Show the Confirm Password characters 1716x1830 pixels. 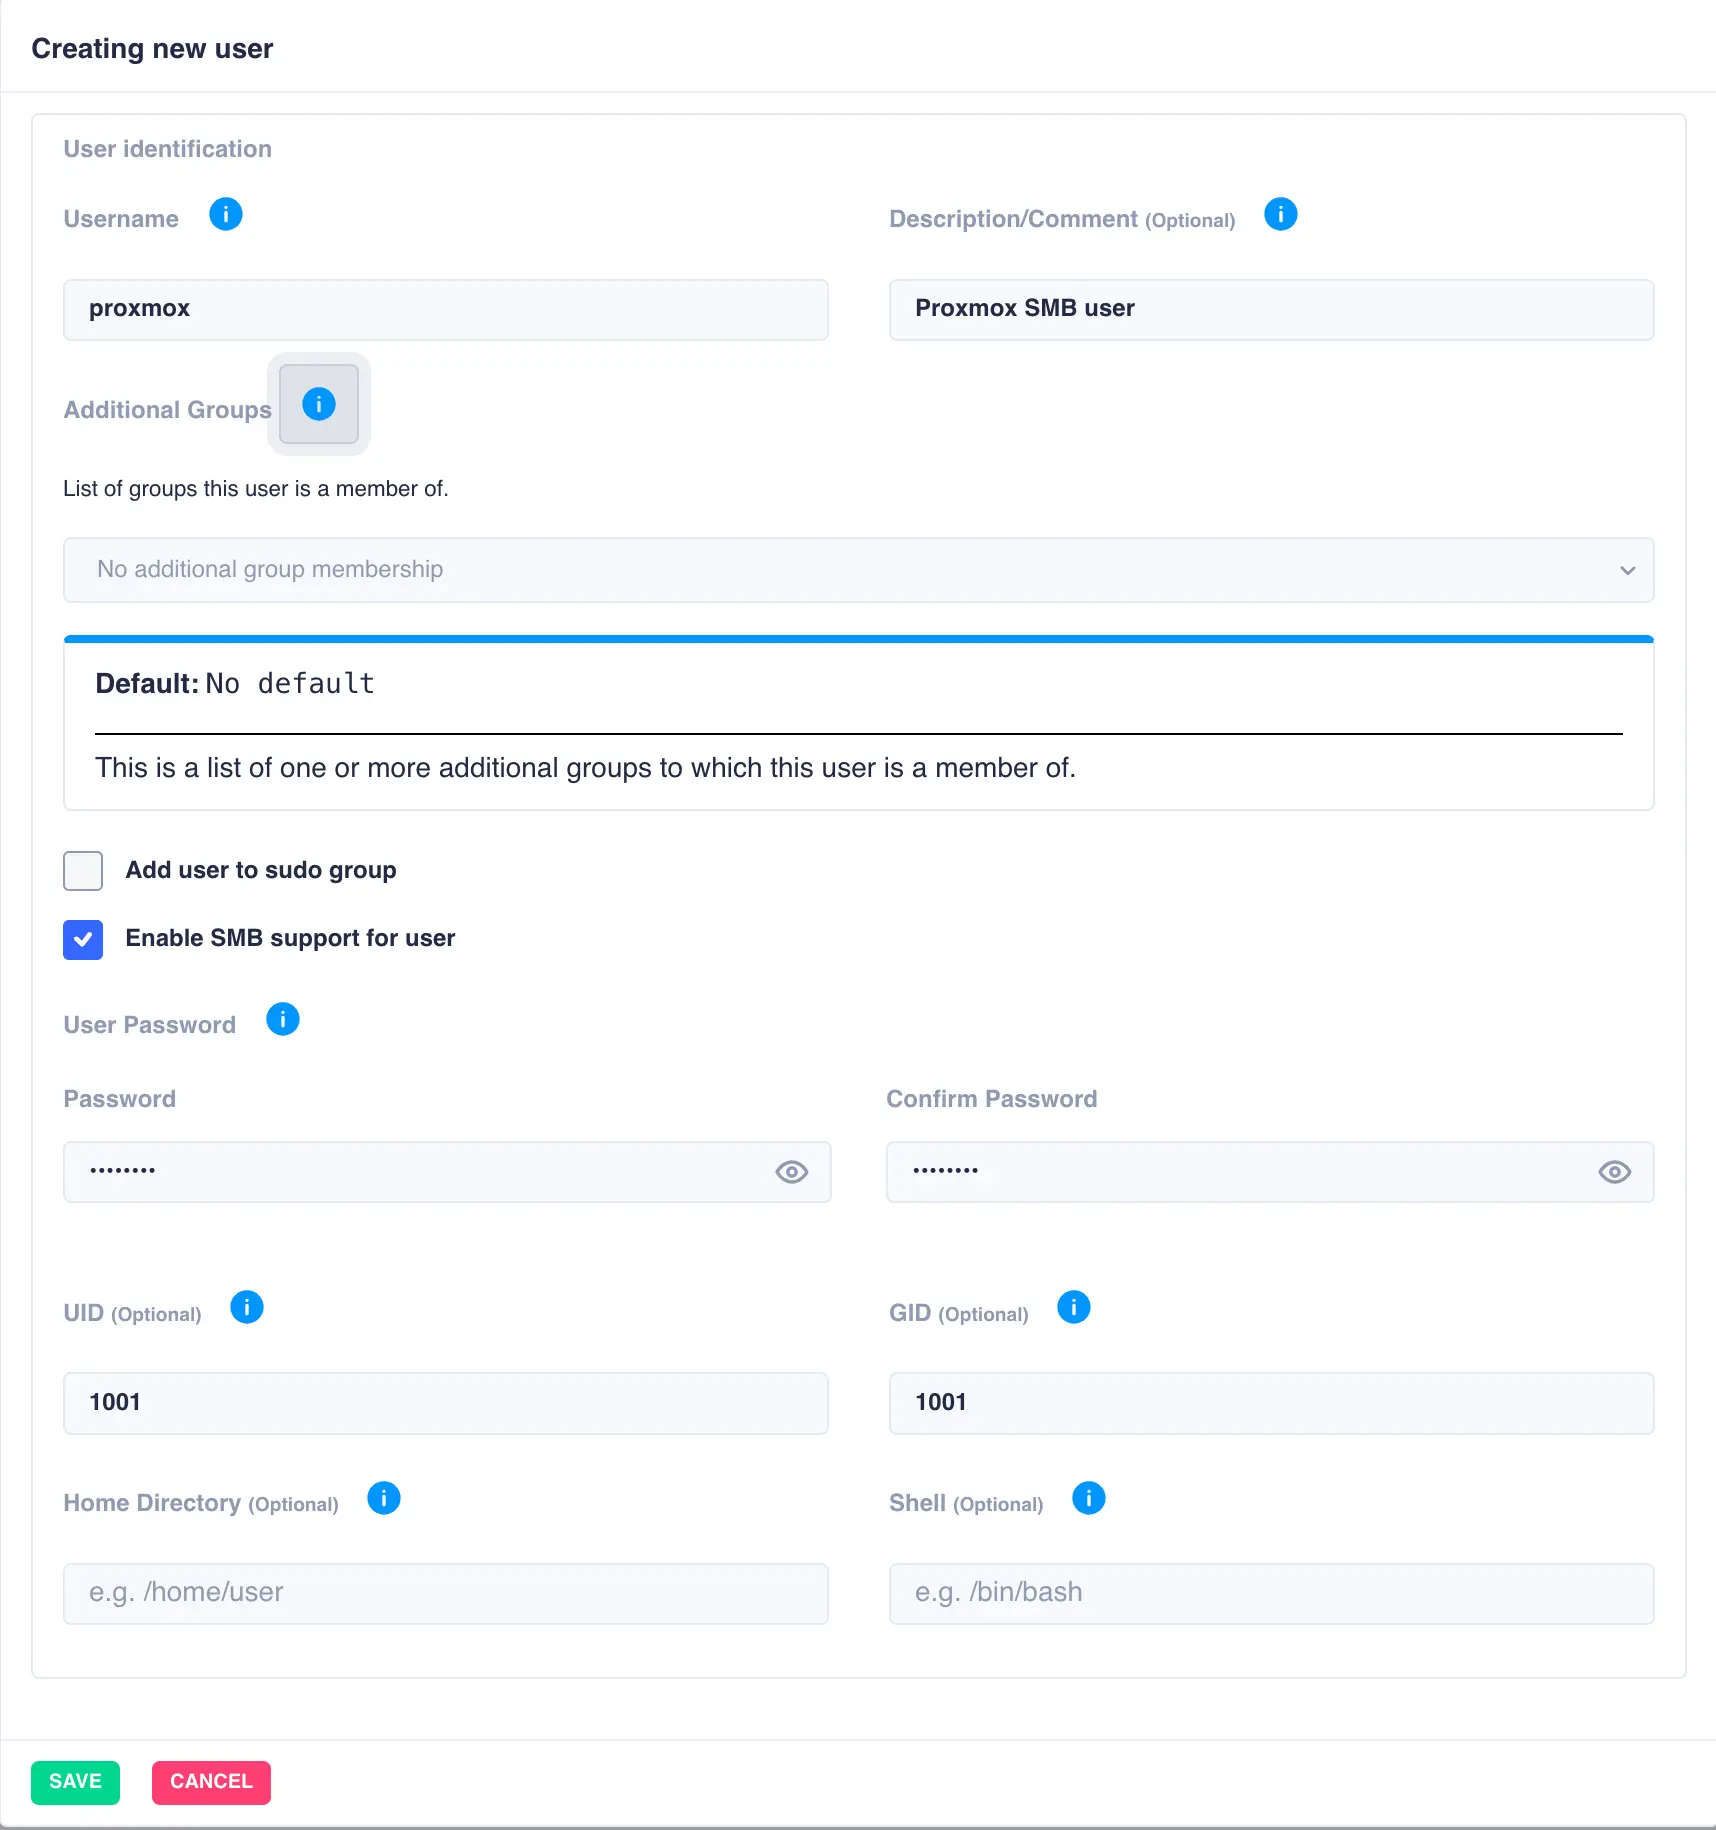coord(1614,1172)
